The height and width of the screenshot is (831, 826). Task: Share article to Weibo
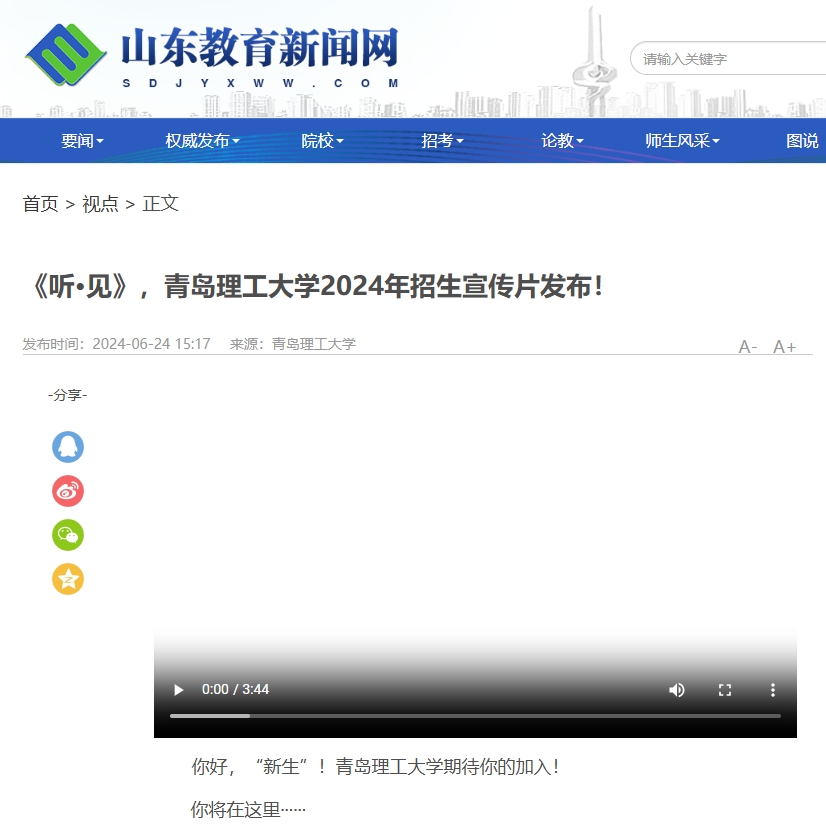point(68,491)
